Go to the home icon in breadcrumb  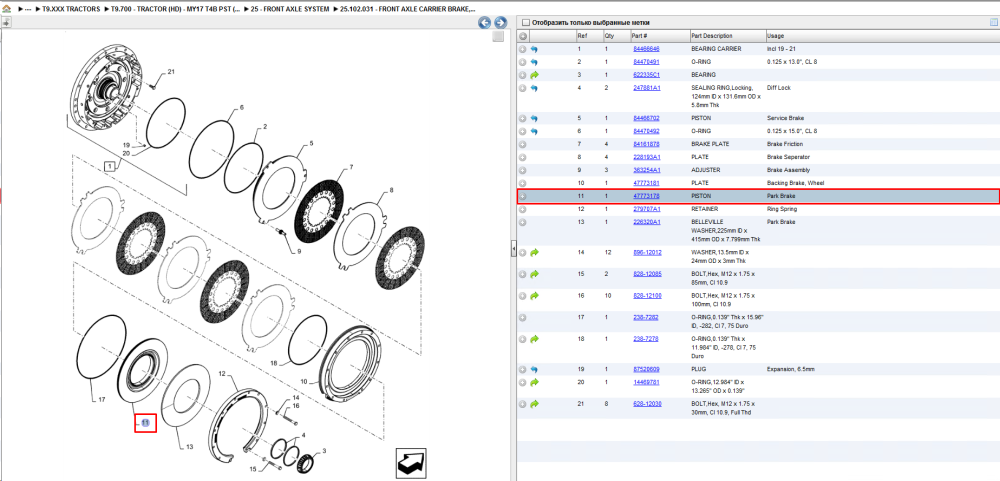(x=6, y=10)
